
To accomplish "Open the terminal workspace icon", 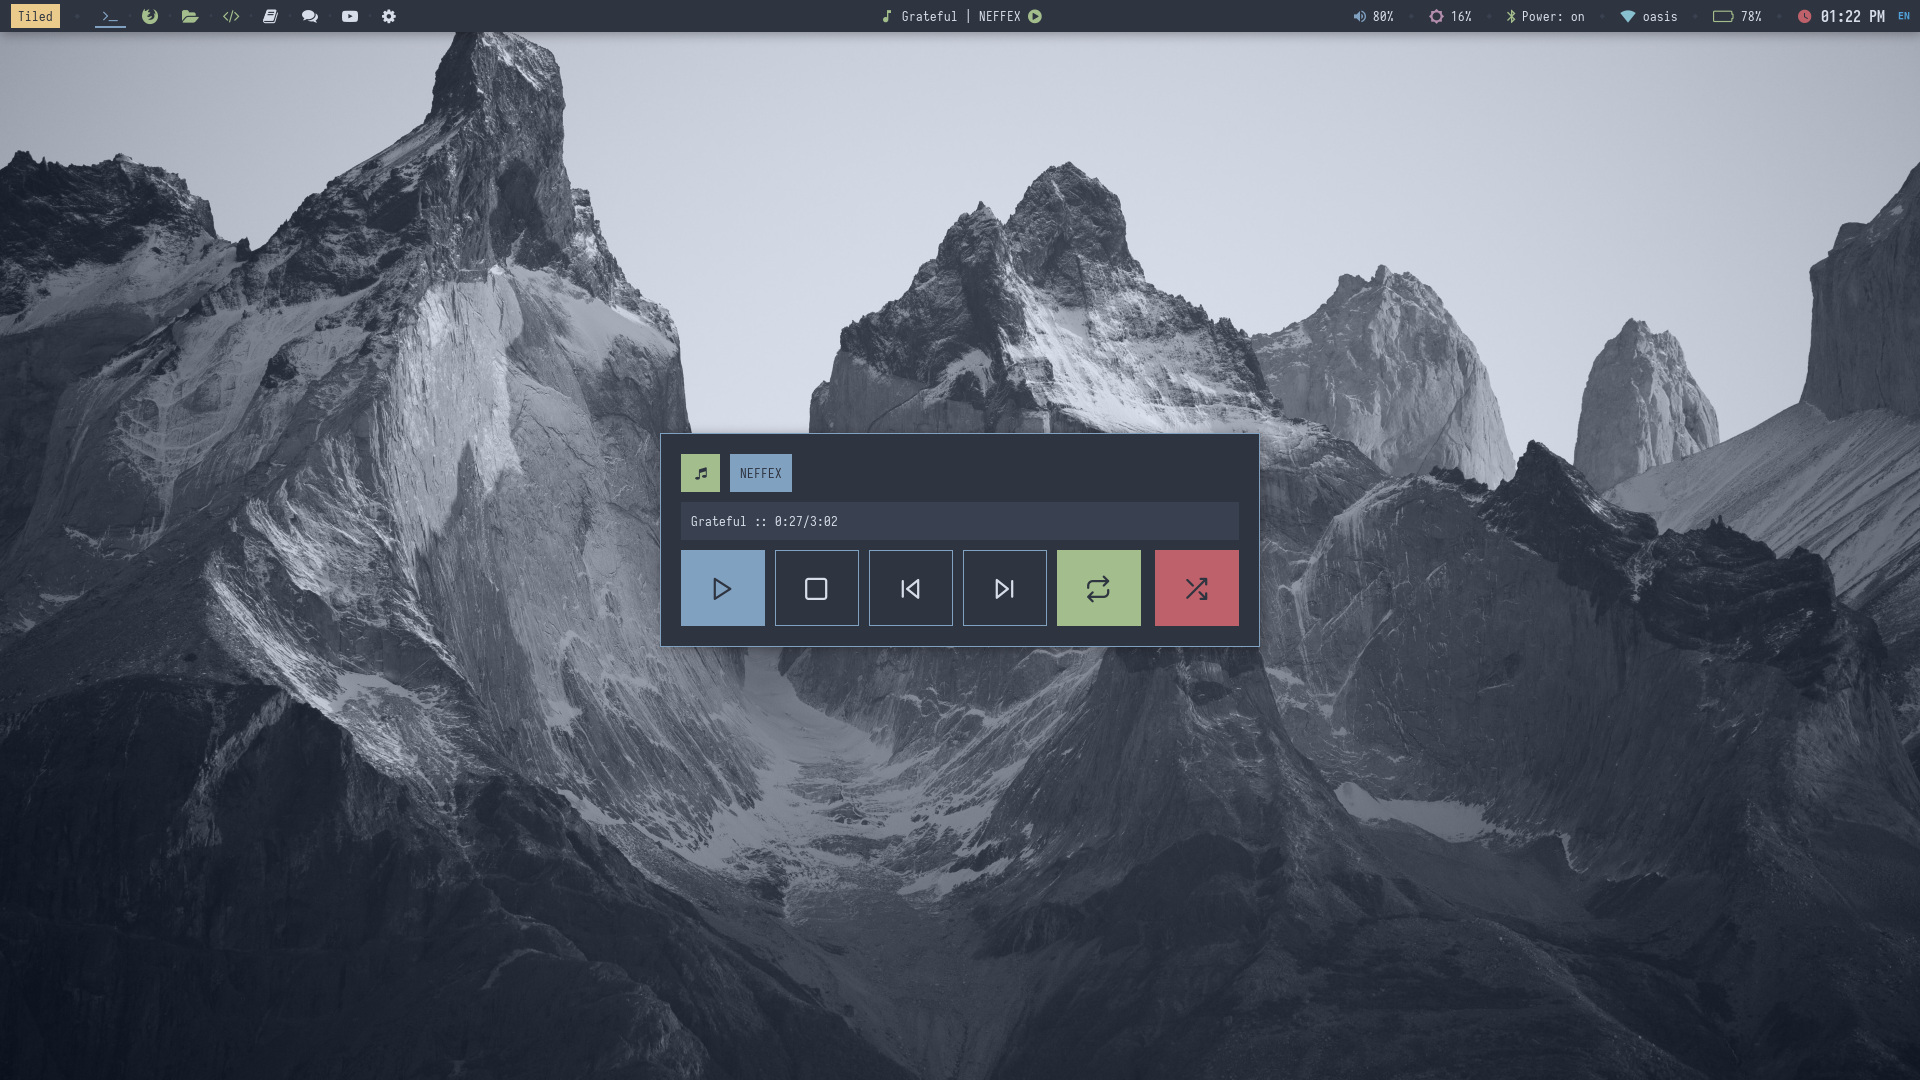I will pos(110,16).
